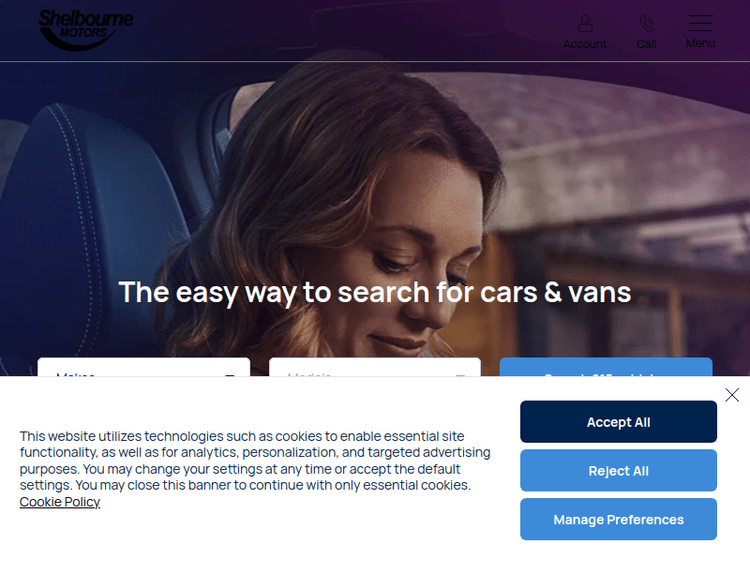This screenshot has width=750, height=563.
Task: Tap the Call phone icon
Action: tap(646, 23)
